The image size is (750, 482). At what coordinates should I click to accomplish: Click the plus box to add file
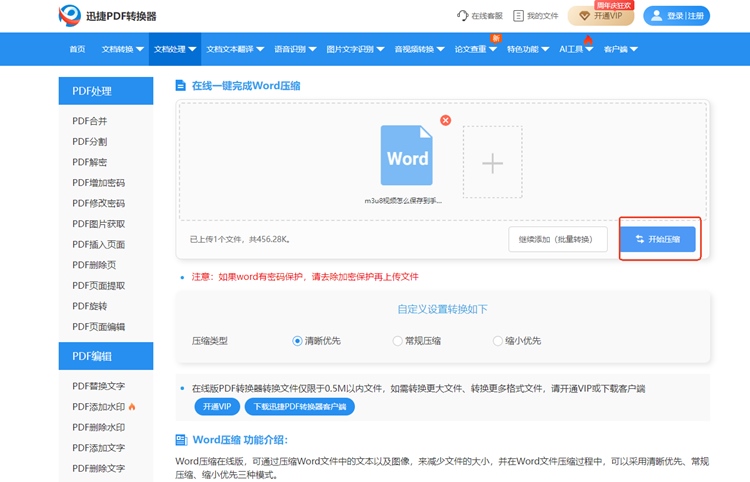point(492,162)
